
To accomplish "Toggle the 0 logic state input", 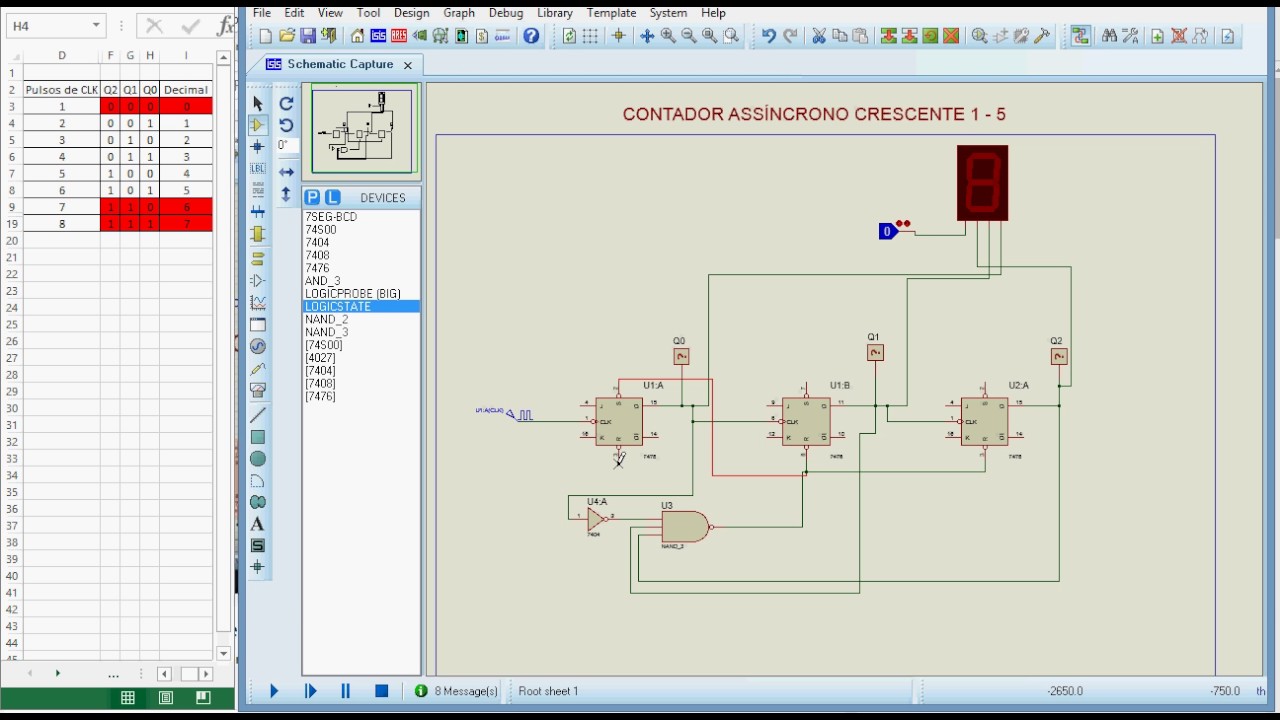I will pos(886,231).
